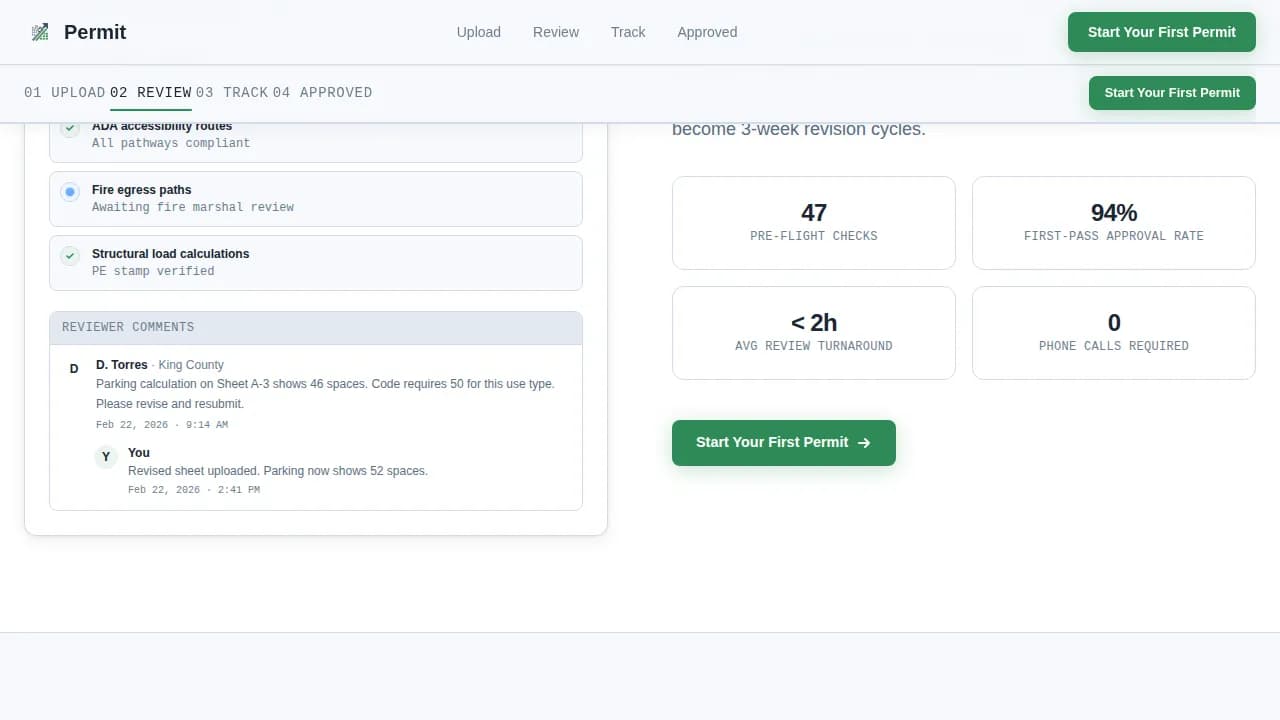Click Track in the top navigation
Screen dimensions: 1280x720
[x=628, y=32]
